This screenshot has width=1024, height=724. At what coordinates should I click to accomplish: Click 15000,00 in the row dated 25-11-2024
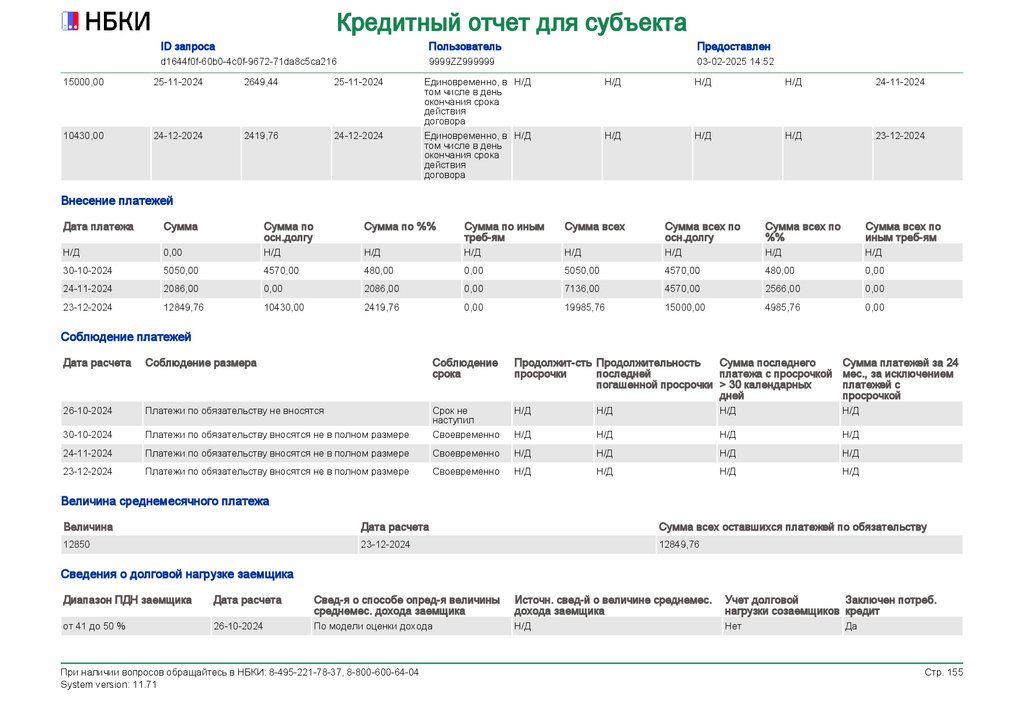click(84, 82)
